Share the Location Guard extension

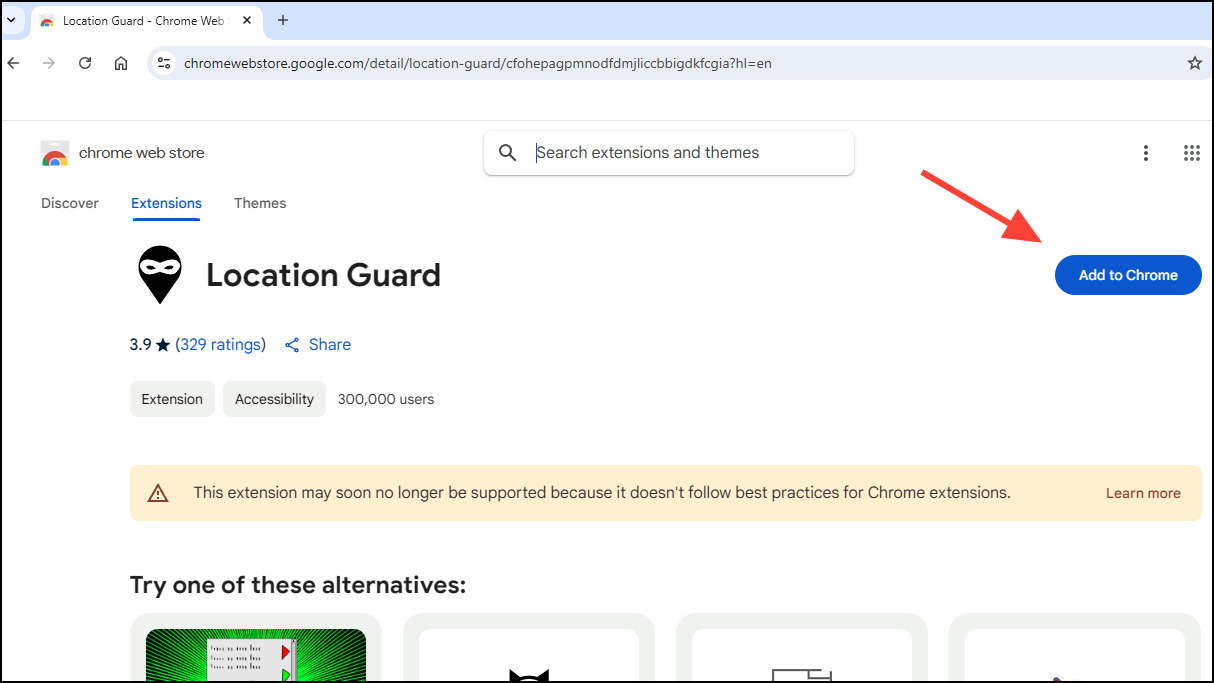318,344
